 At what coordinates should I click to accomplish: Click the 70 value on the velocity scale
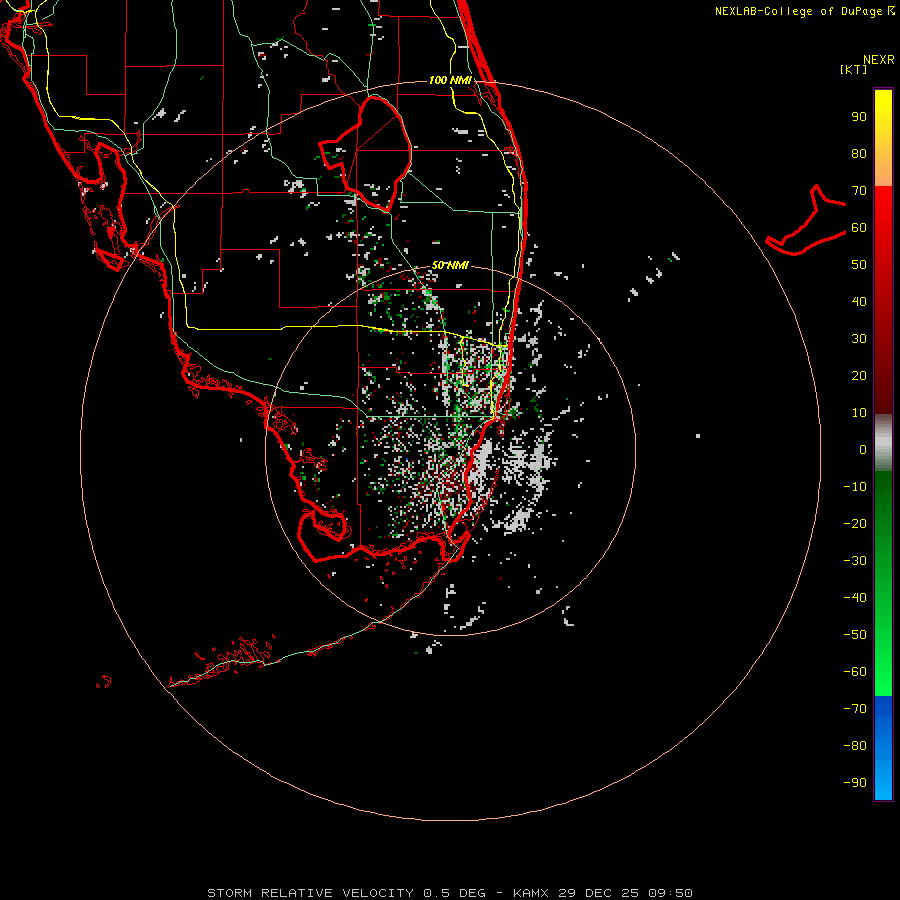859,191
